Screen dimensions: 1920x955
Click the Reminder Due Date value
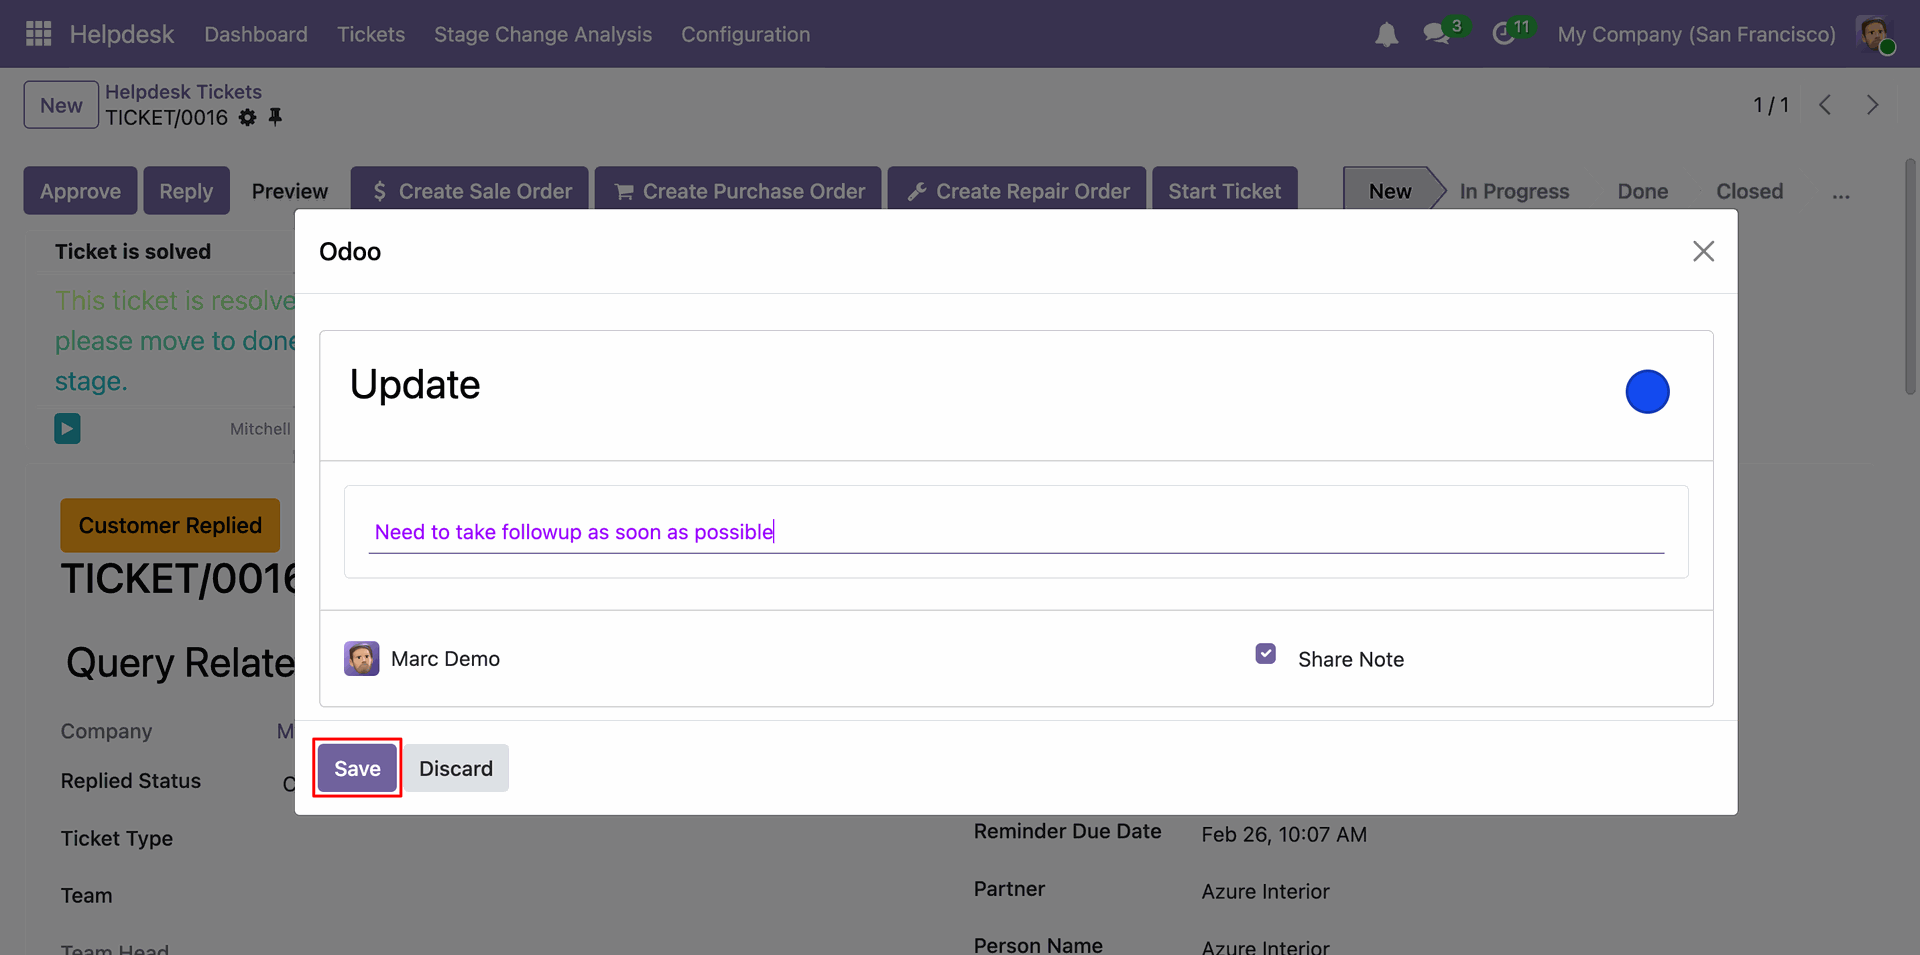pos(1284,834)
